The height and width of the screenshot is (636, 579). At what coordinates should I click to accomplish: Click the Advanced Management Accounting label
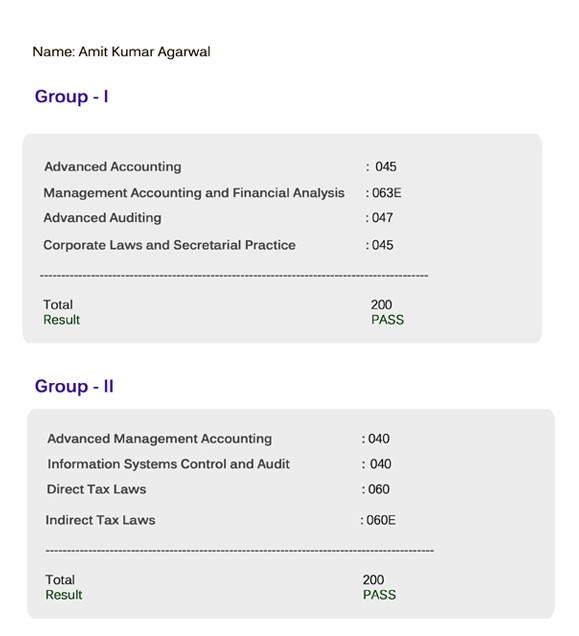coord(159,439)
